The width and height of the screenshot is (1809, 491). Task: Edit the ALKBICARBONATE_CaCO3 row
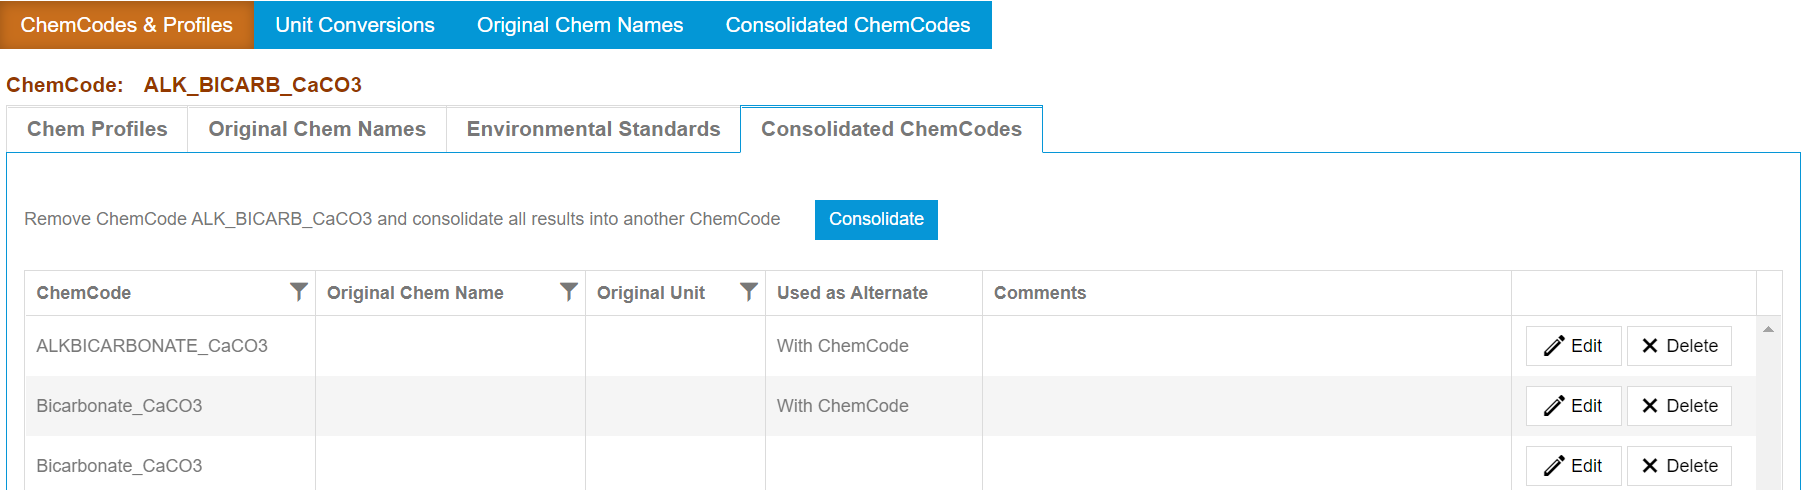click(1573, 346)
